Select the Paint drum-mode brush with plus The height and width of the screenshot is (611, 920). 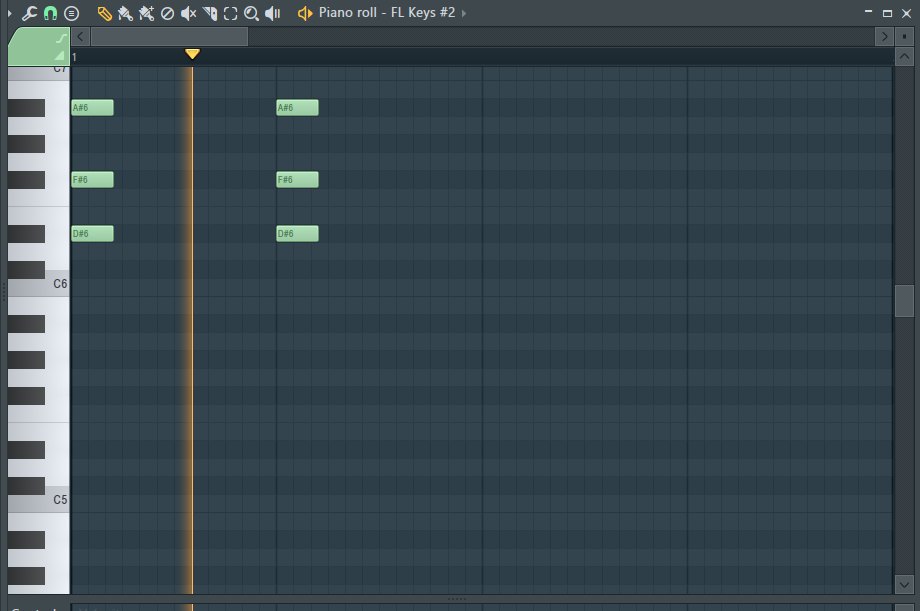[146, 13]
